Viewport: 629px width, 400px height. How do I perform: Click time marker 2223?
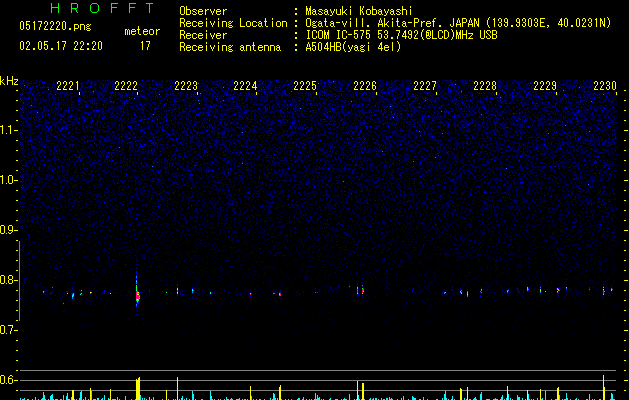(x=186, y=85)
